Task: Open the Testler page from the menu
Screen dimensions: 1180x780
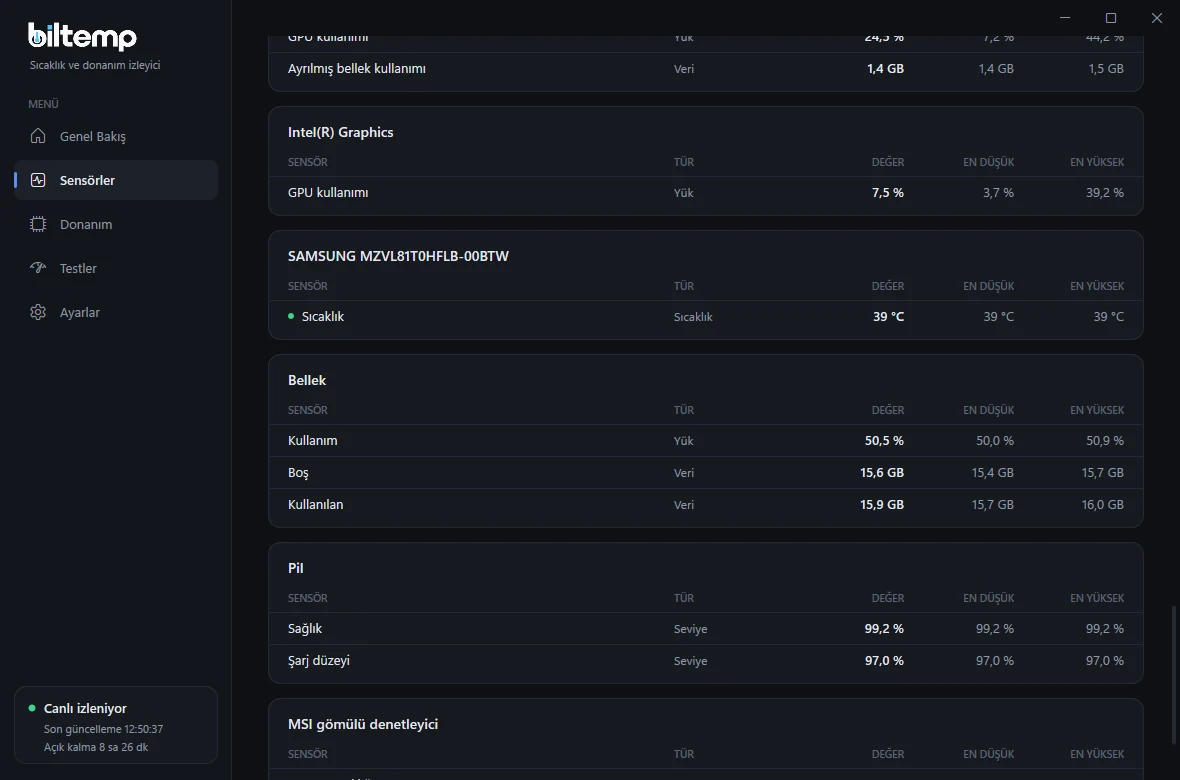Action: [116, 268]
